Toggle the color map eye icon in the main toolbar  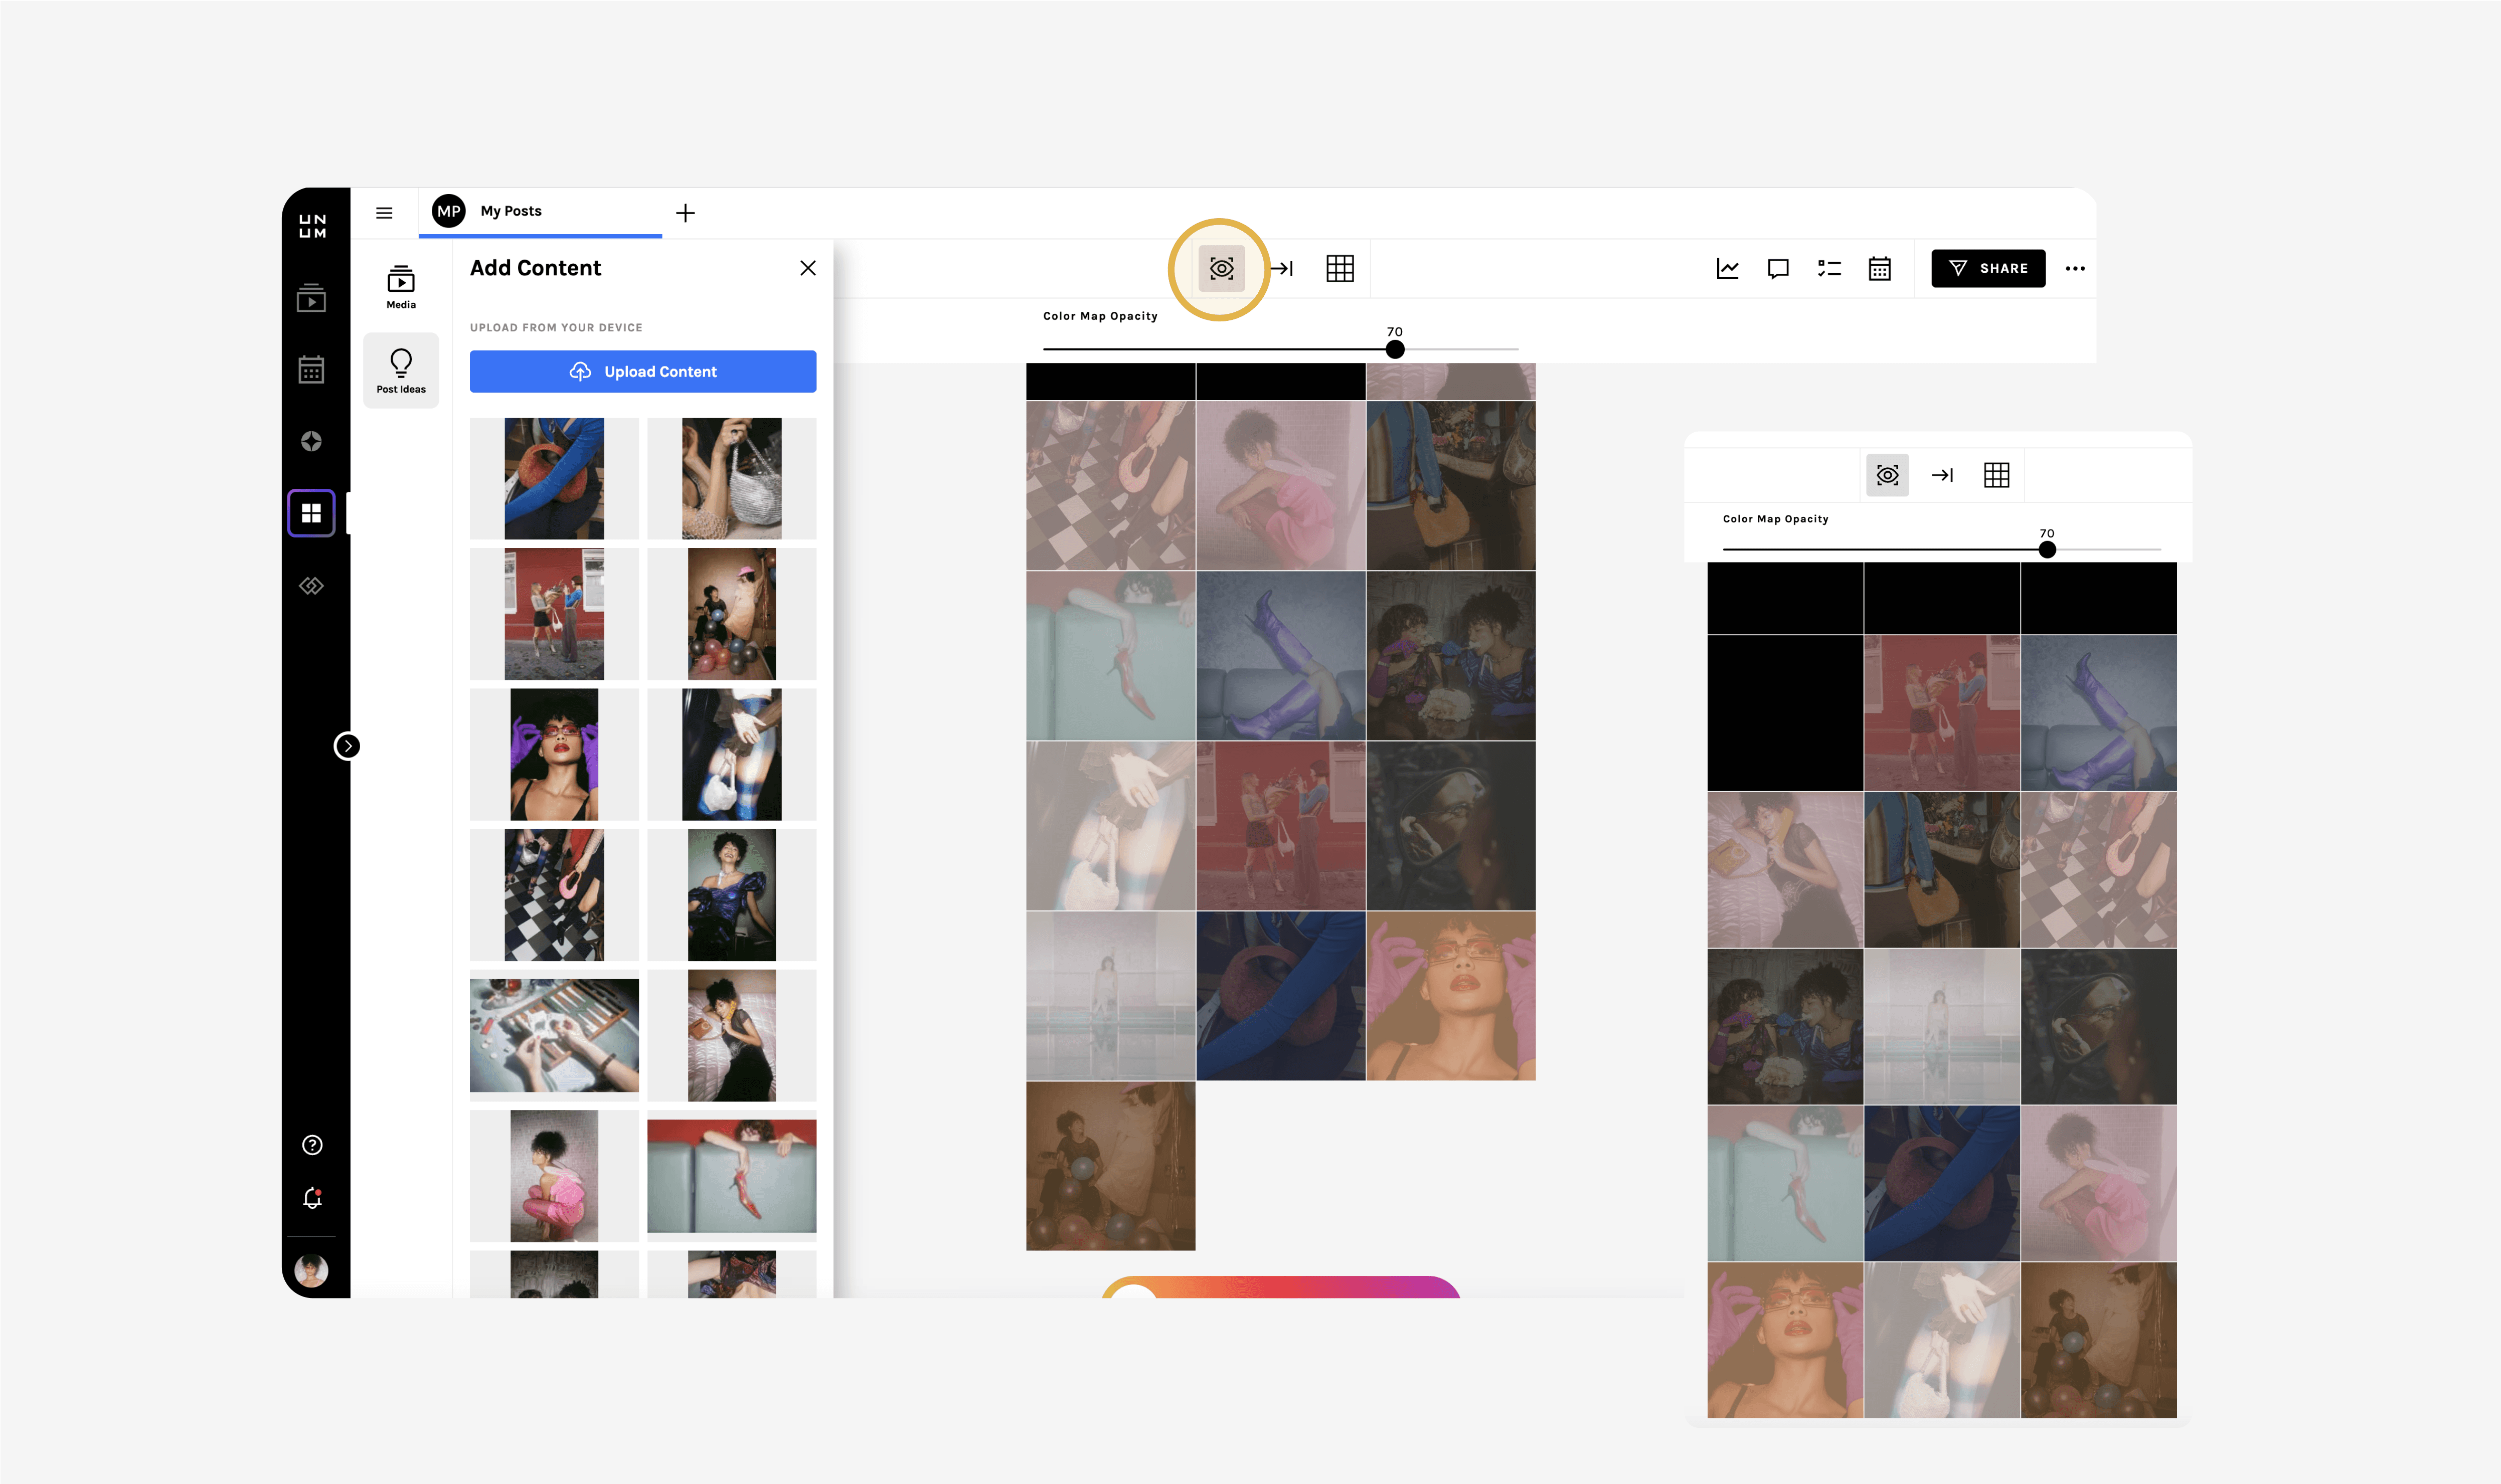(x=1221, y=268)
